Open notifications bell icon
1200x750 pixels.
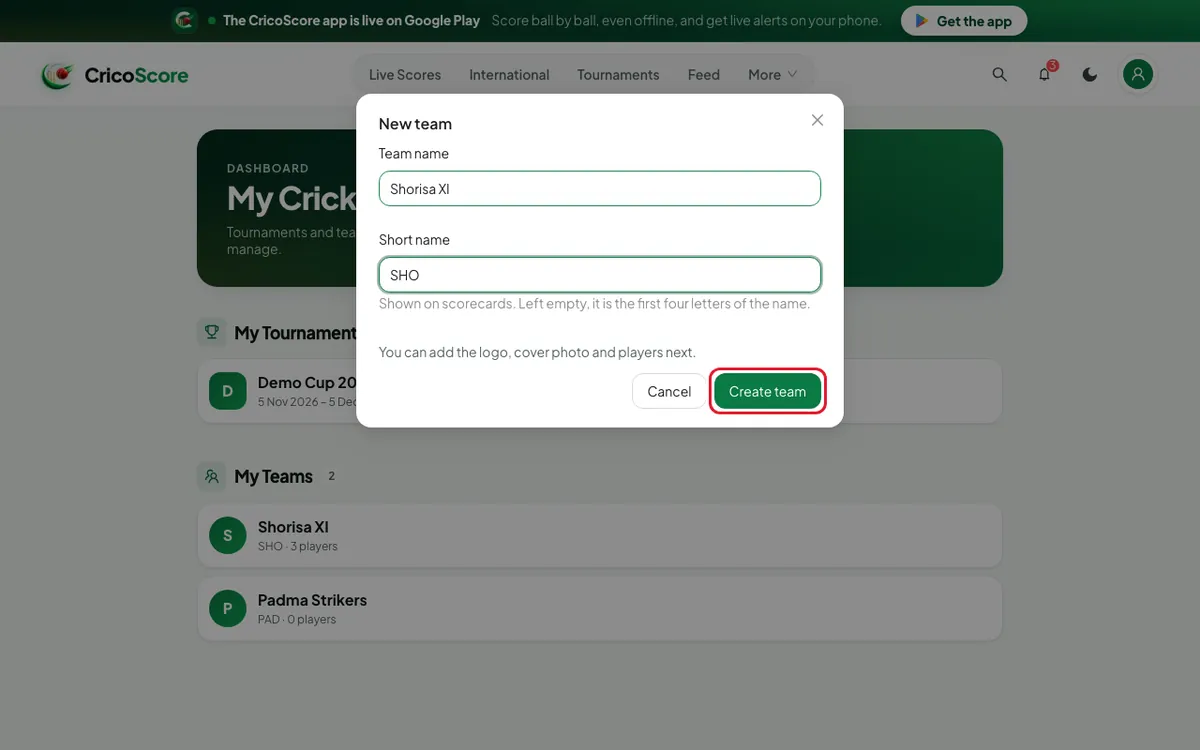(1045, 74)
